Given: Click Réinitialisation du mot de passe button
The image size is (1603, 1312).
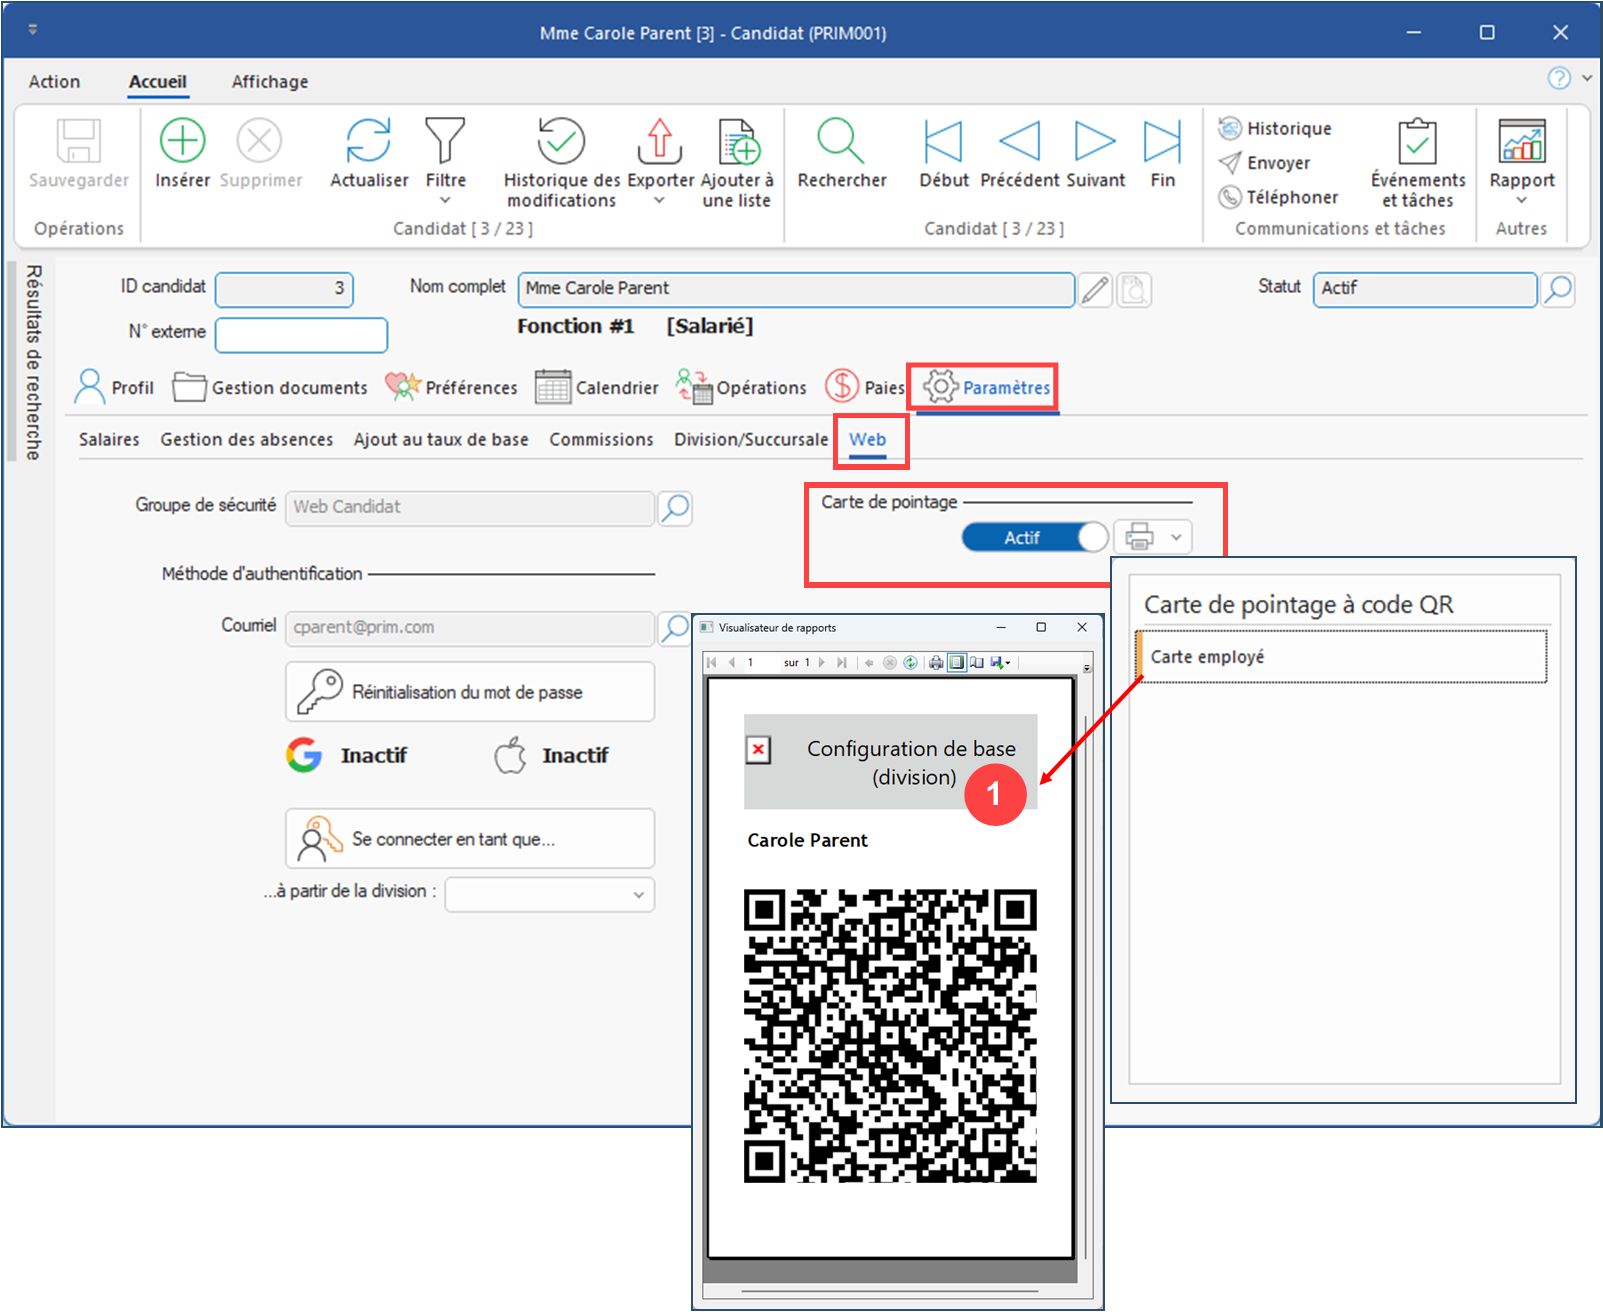Looking at the screenshot, I should click(470, 692).
